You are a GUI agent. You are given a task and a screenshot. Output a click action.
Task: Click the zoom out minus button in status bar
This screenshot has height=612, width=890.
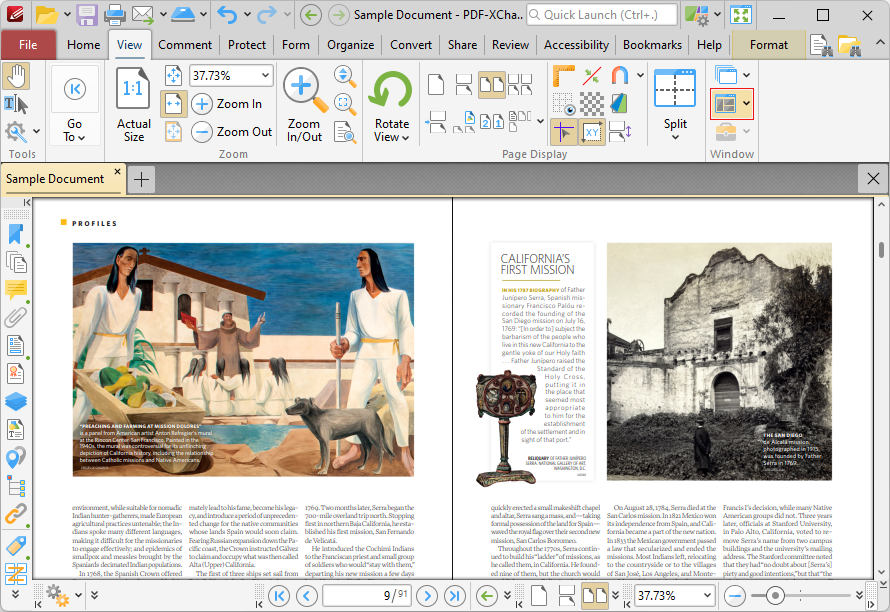pos(734,596)
